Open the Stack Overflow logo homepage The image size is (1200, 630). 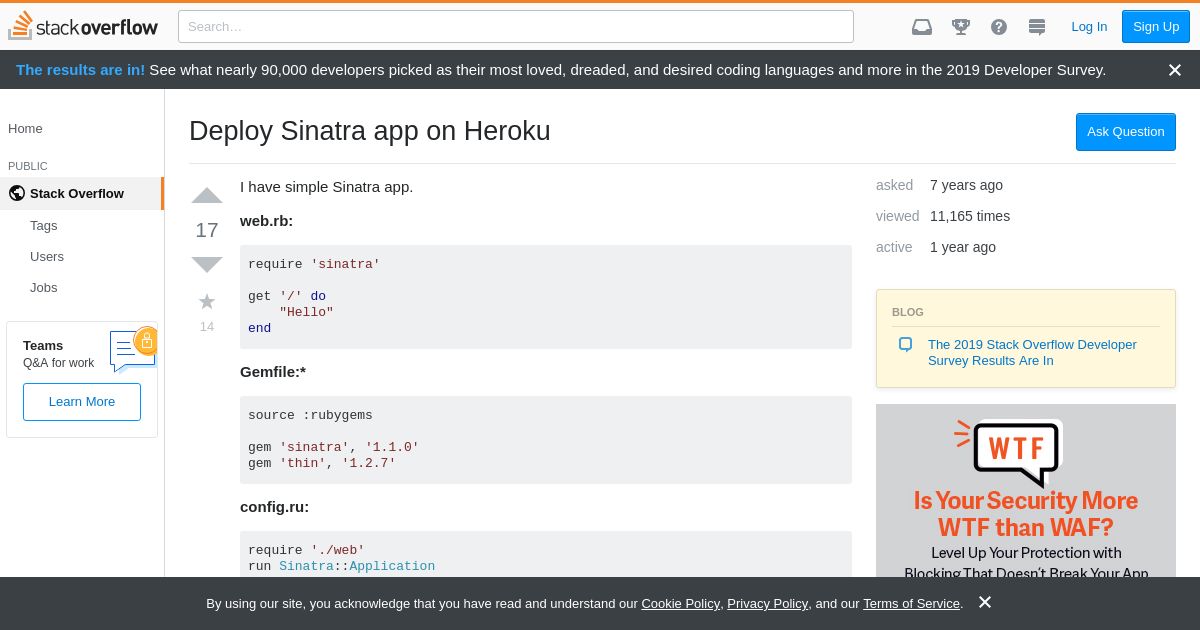(x=83, y=26)
